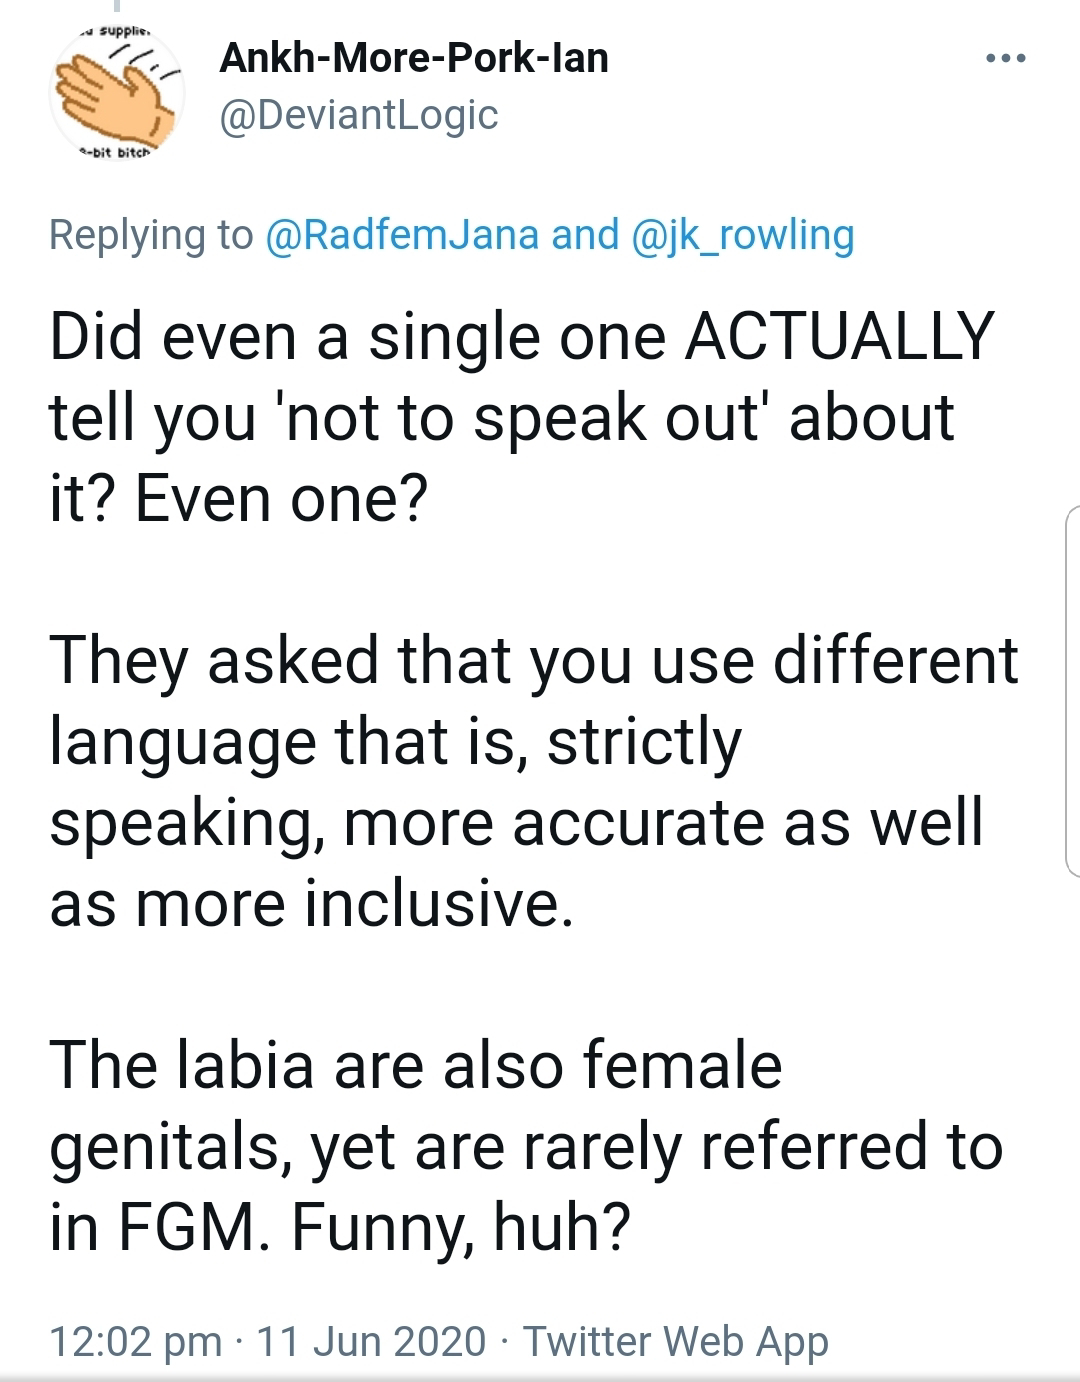Click the 11 Jun 2020 date
This screenshot has width=1080, height=1382.
coord(371,1341)
